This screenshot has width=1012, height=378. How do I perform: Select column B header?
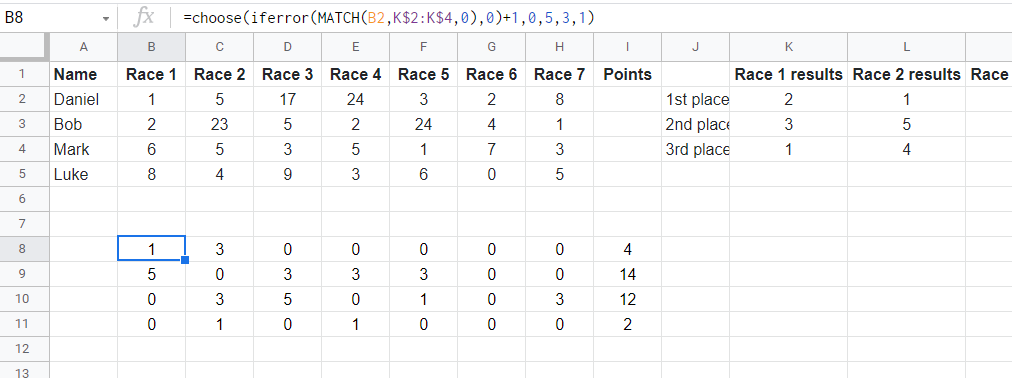coord(151,46)
